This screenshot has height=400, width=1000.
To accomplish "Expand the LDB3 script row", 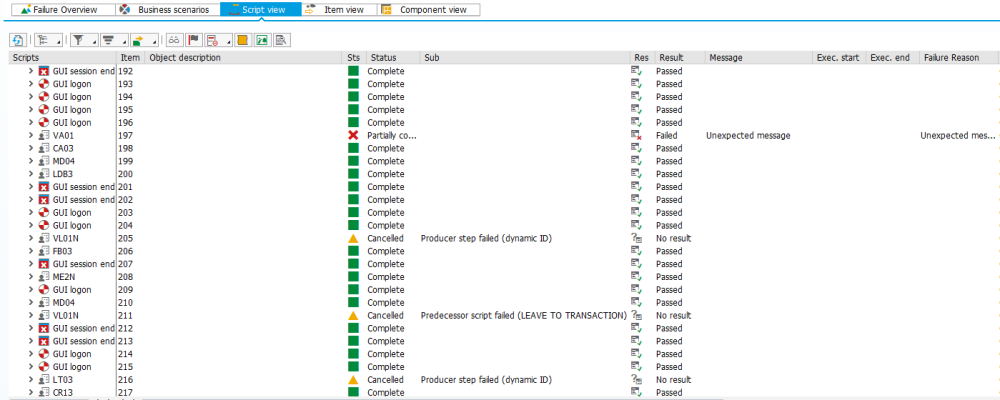I will tap(31, 174).
